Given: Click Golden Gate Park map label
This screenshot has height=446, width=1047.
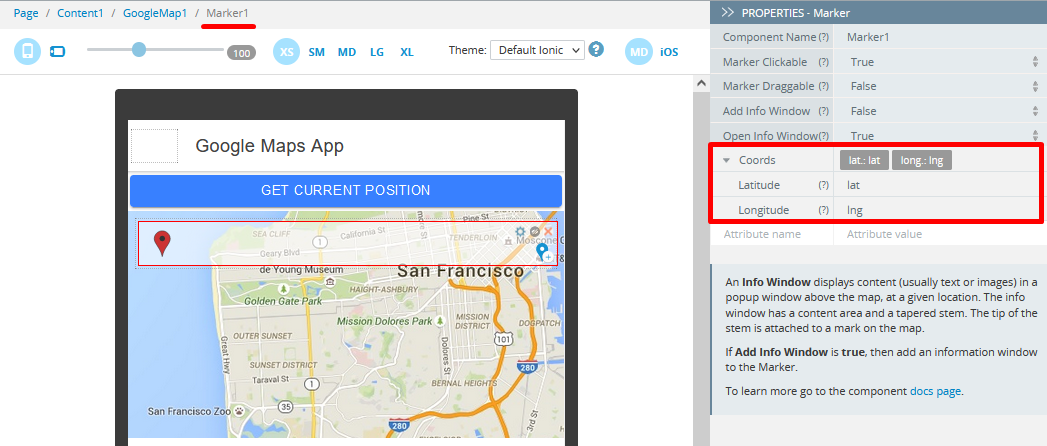Looking at the screenshot, I should click(283, 301).
